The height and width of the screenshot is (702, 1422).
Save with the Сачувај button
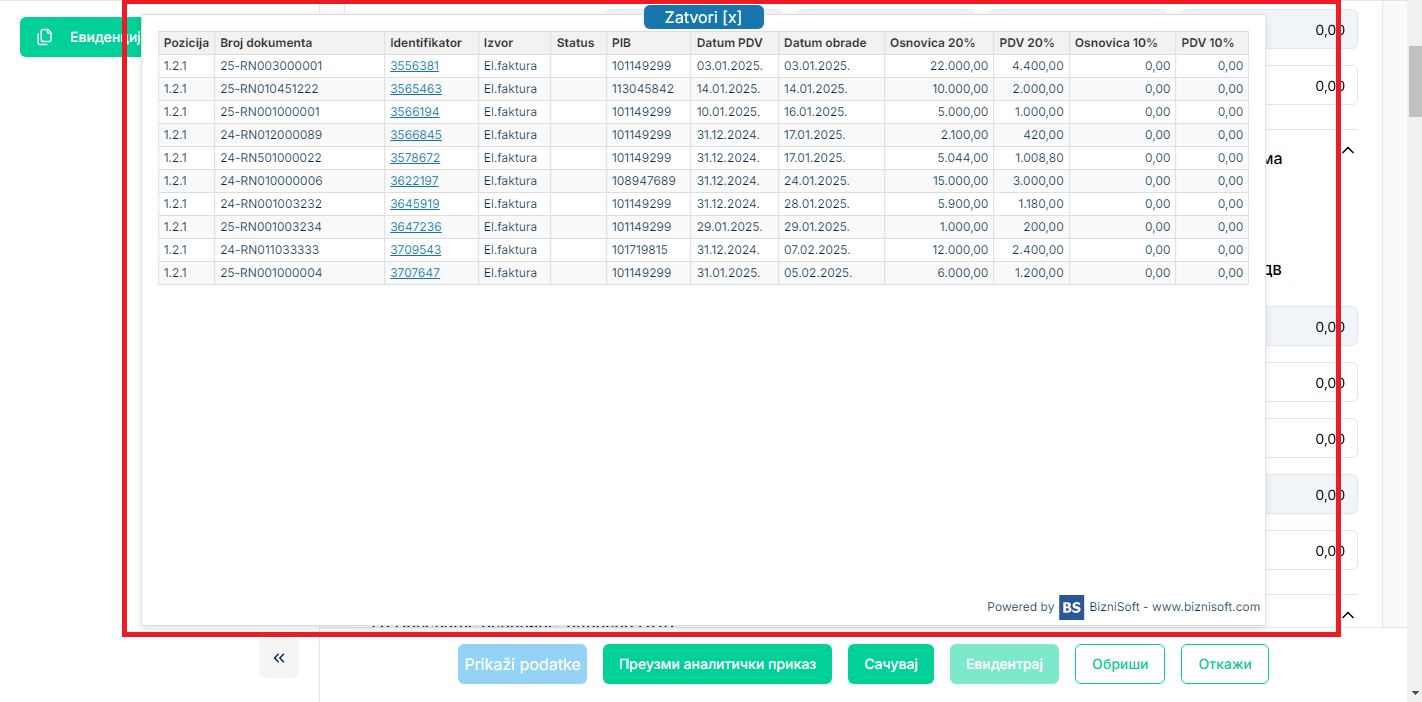click(x=890, y=664)
